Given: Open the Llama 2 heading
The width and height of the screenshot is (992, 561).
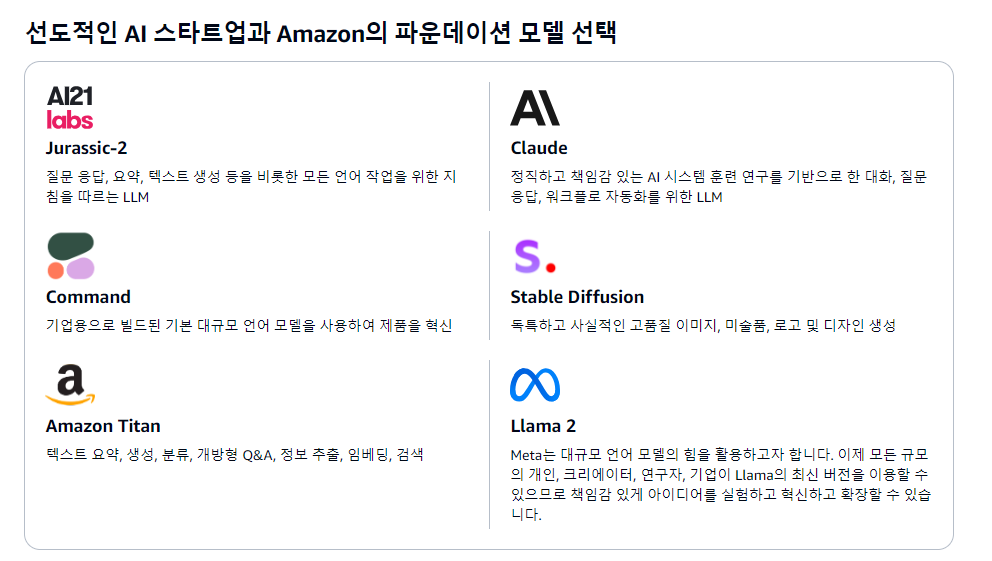Looking at the screenshot, I should pyautogui.click(x=543, y=426).
